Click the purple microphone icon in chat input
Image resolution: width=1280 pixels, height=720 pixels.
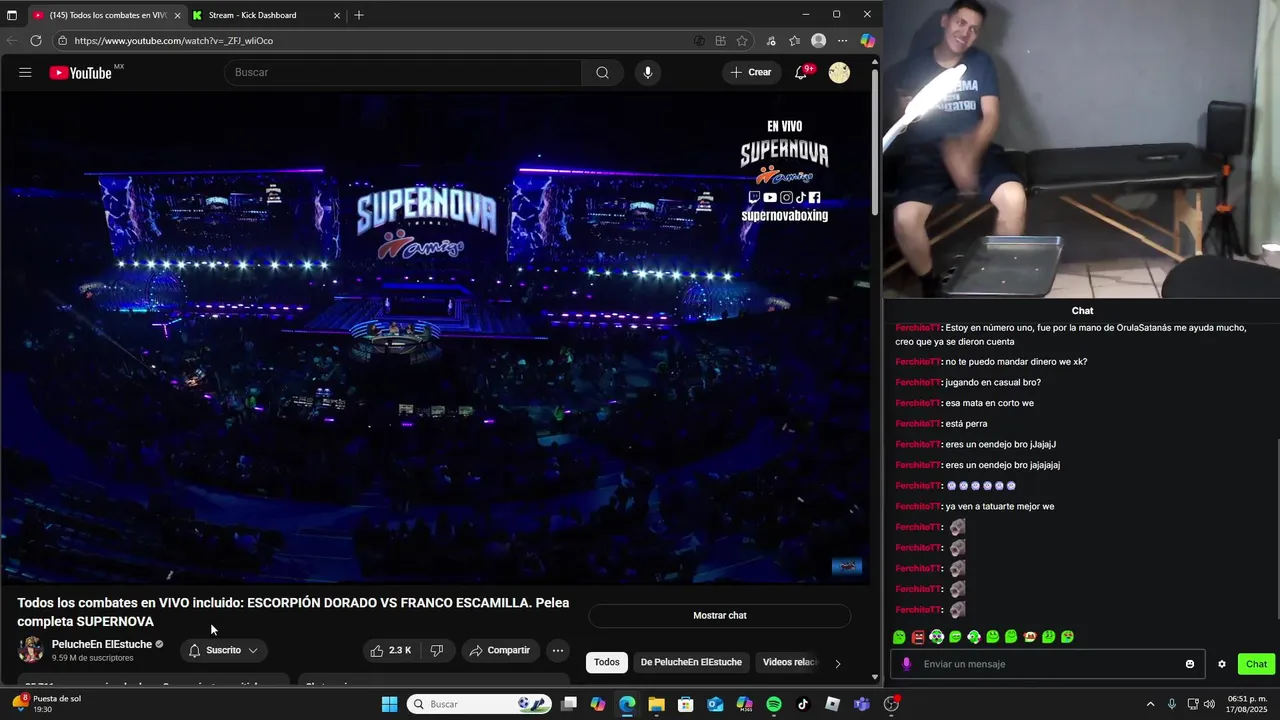coord(907,664)
